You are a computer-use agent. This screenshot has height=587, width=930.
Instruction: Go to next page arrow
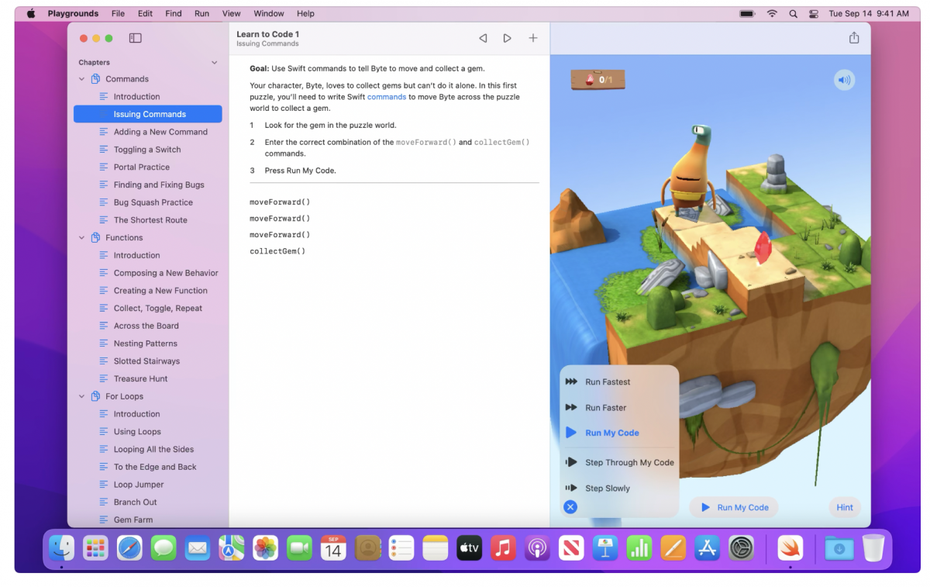pyautogui.click(x=507, y=38)
